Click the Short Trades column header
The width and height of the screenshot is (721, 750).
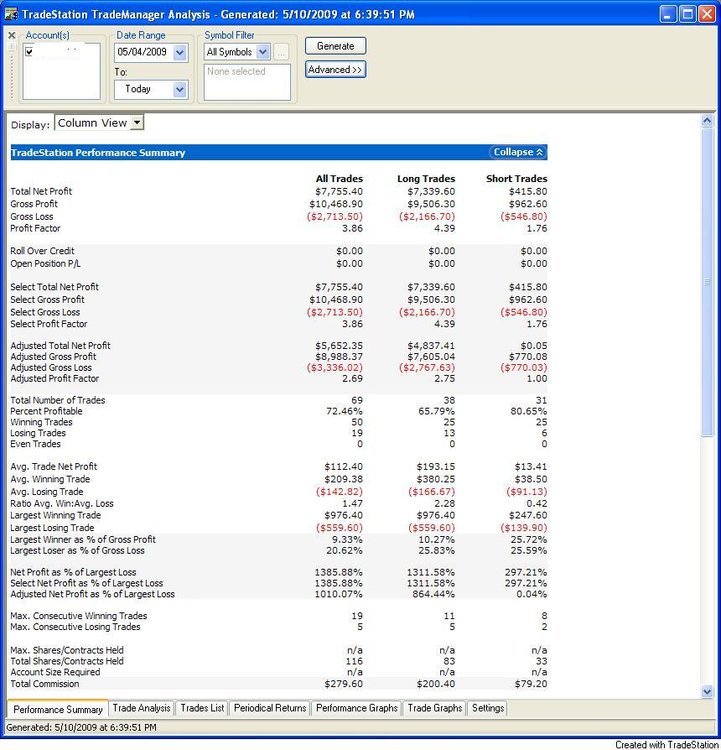[x=517, y=178]
